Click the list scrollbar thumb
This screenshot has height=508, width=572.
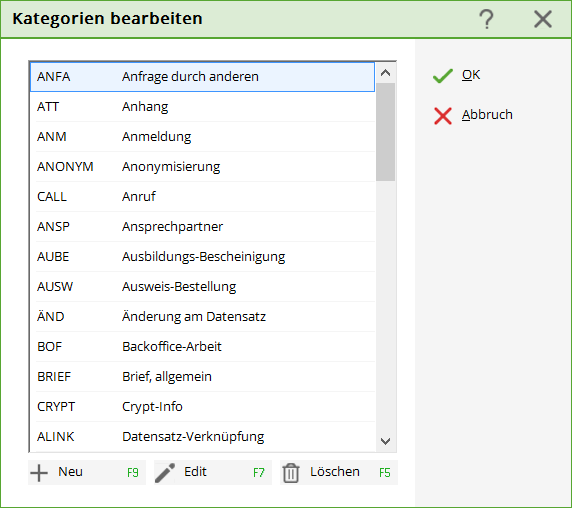pos(386,132)
